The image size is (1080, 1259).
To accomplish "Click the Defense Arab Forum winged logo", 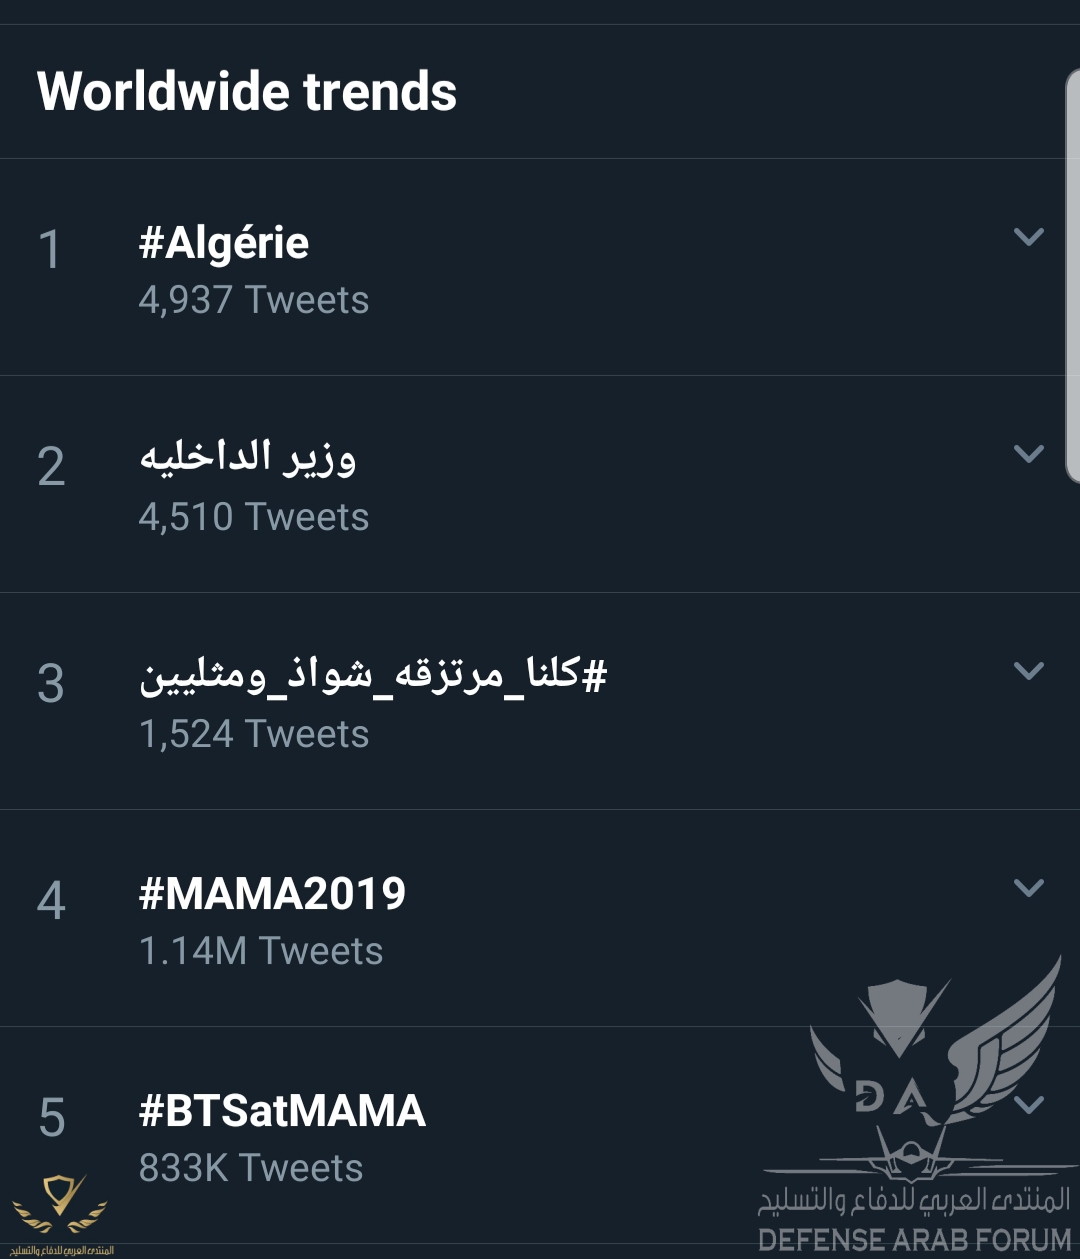I will point(935,1070).
